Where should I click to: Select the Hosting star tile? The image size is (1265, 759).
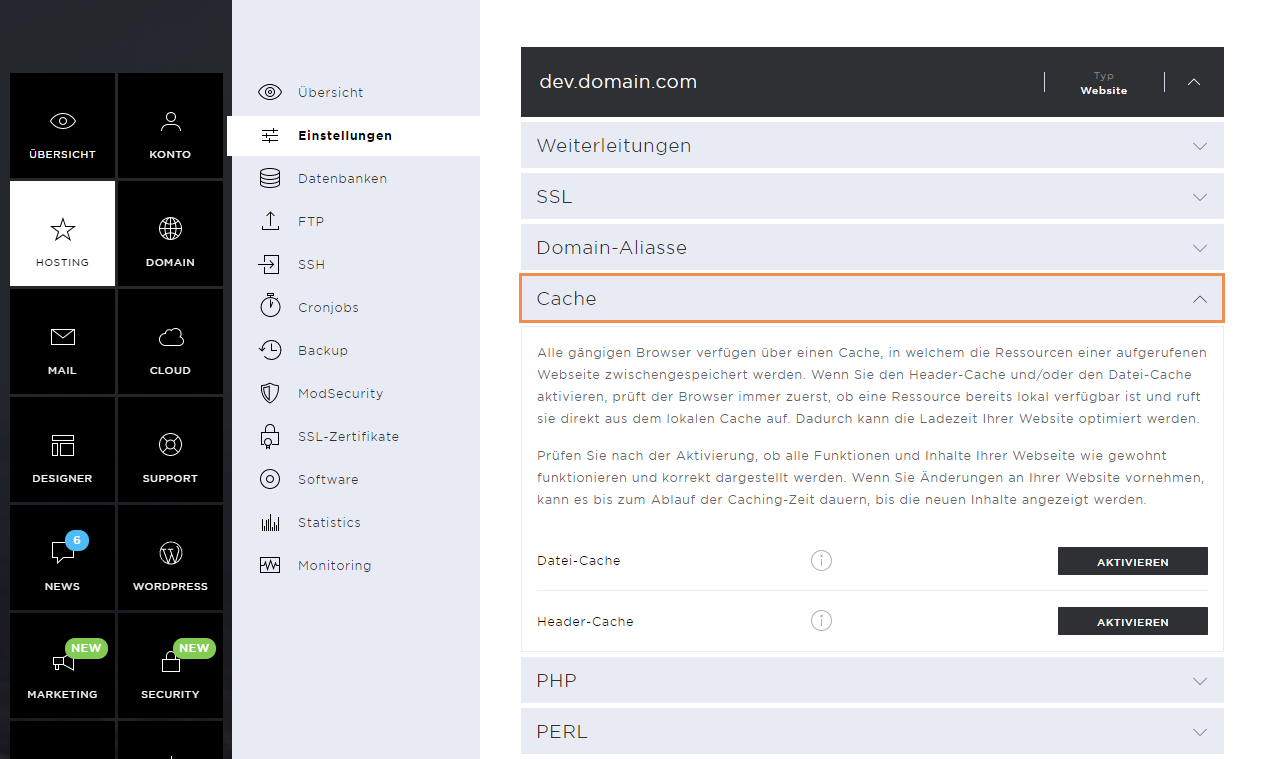[x=63, y=234]
